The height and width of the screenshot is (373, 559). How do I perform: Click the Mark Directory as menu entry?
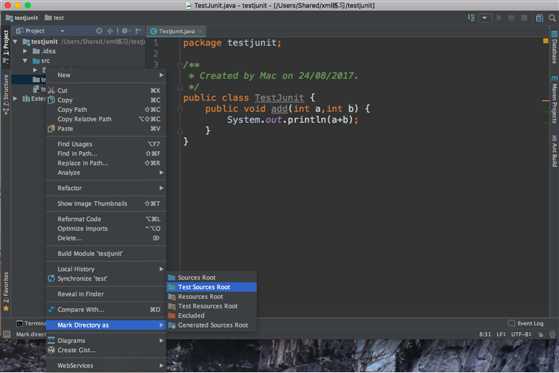pos(107,325)
